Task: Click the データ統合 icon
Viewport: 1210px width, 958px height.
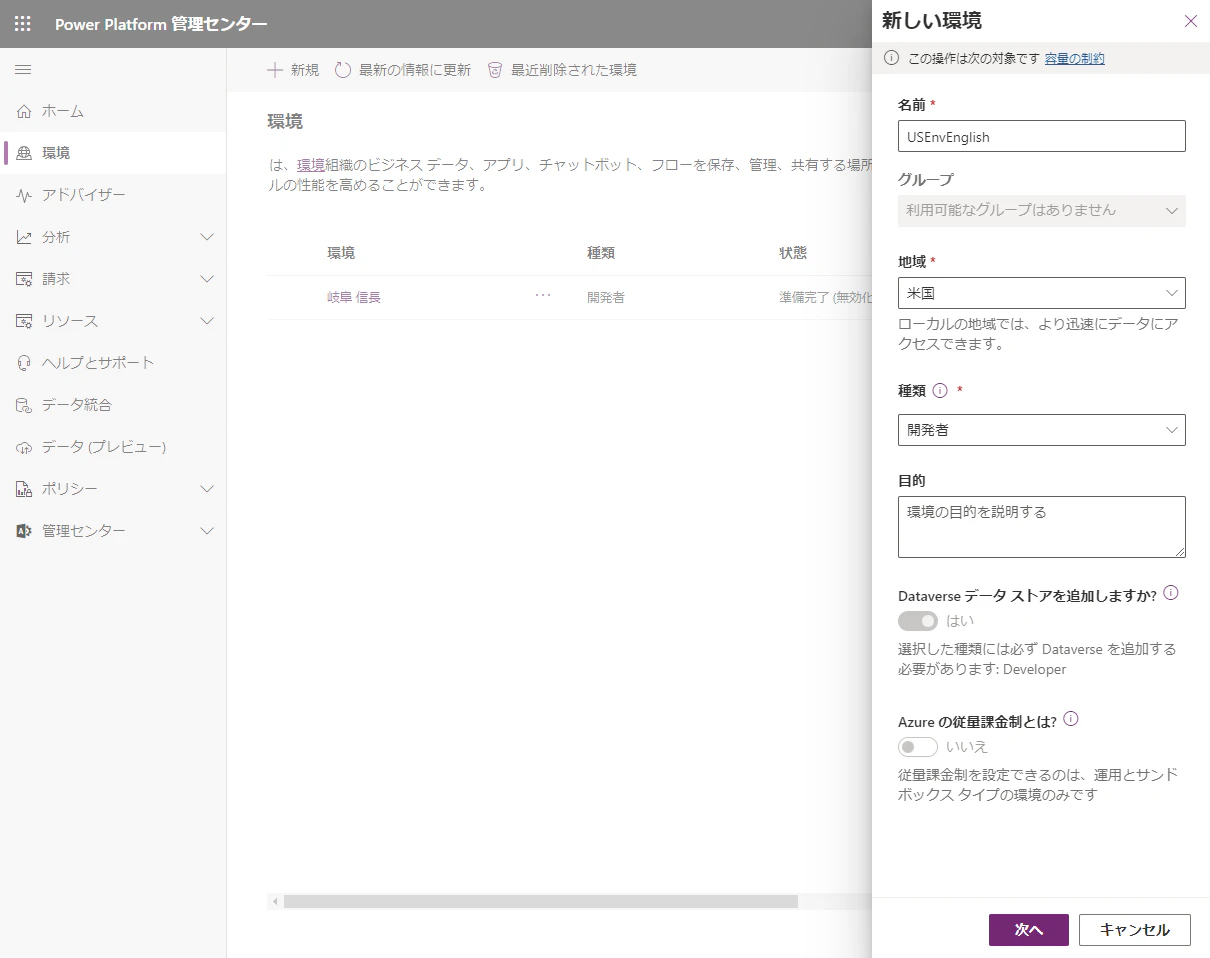Action: (24, 405)
